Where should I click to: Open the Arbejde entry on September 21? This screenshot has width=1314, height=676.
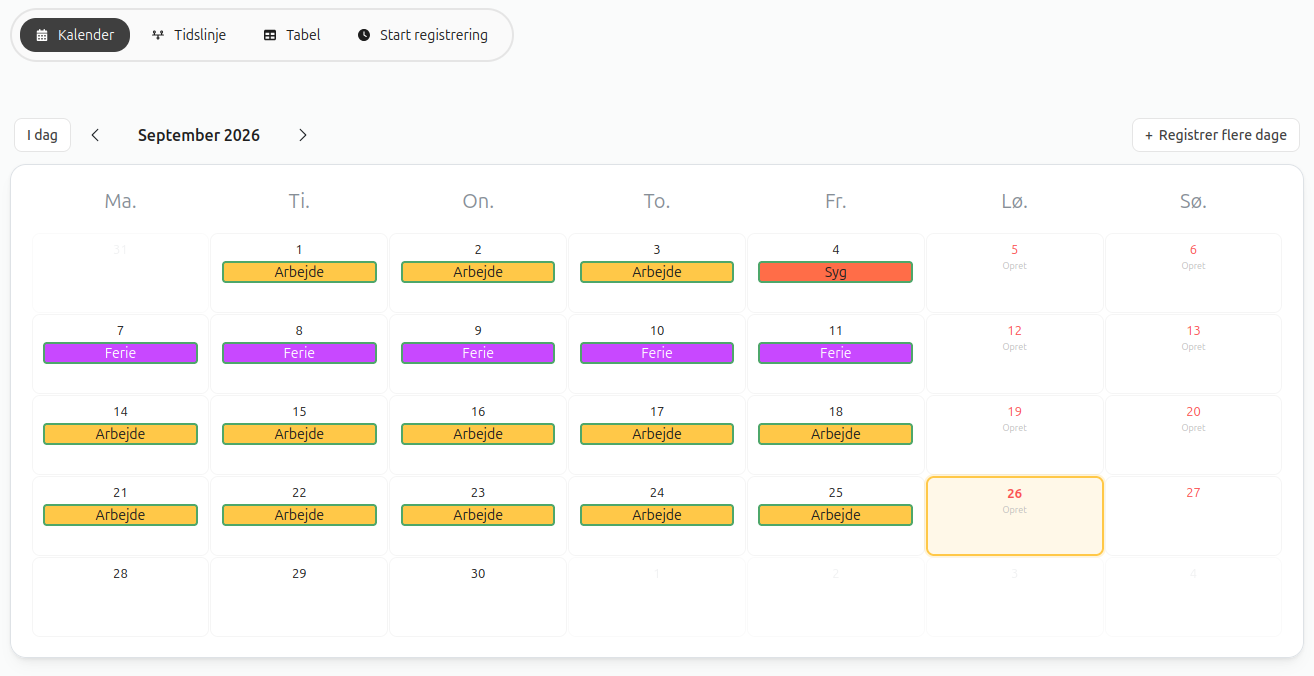coord(120,515)
